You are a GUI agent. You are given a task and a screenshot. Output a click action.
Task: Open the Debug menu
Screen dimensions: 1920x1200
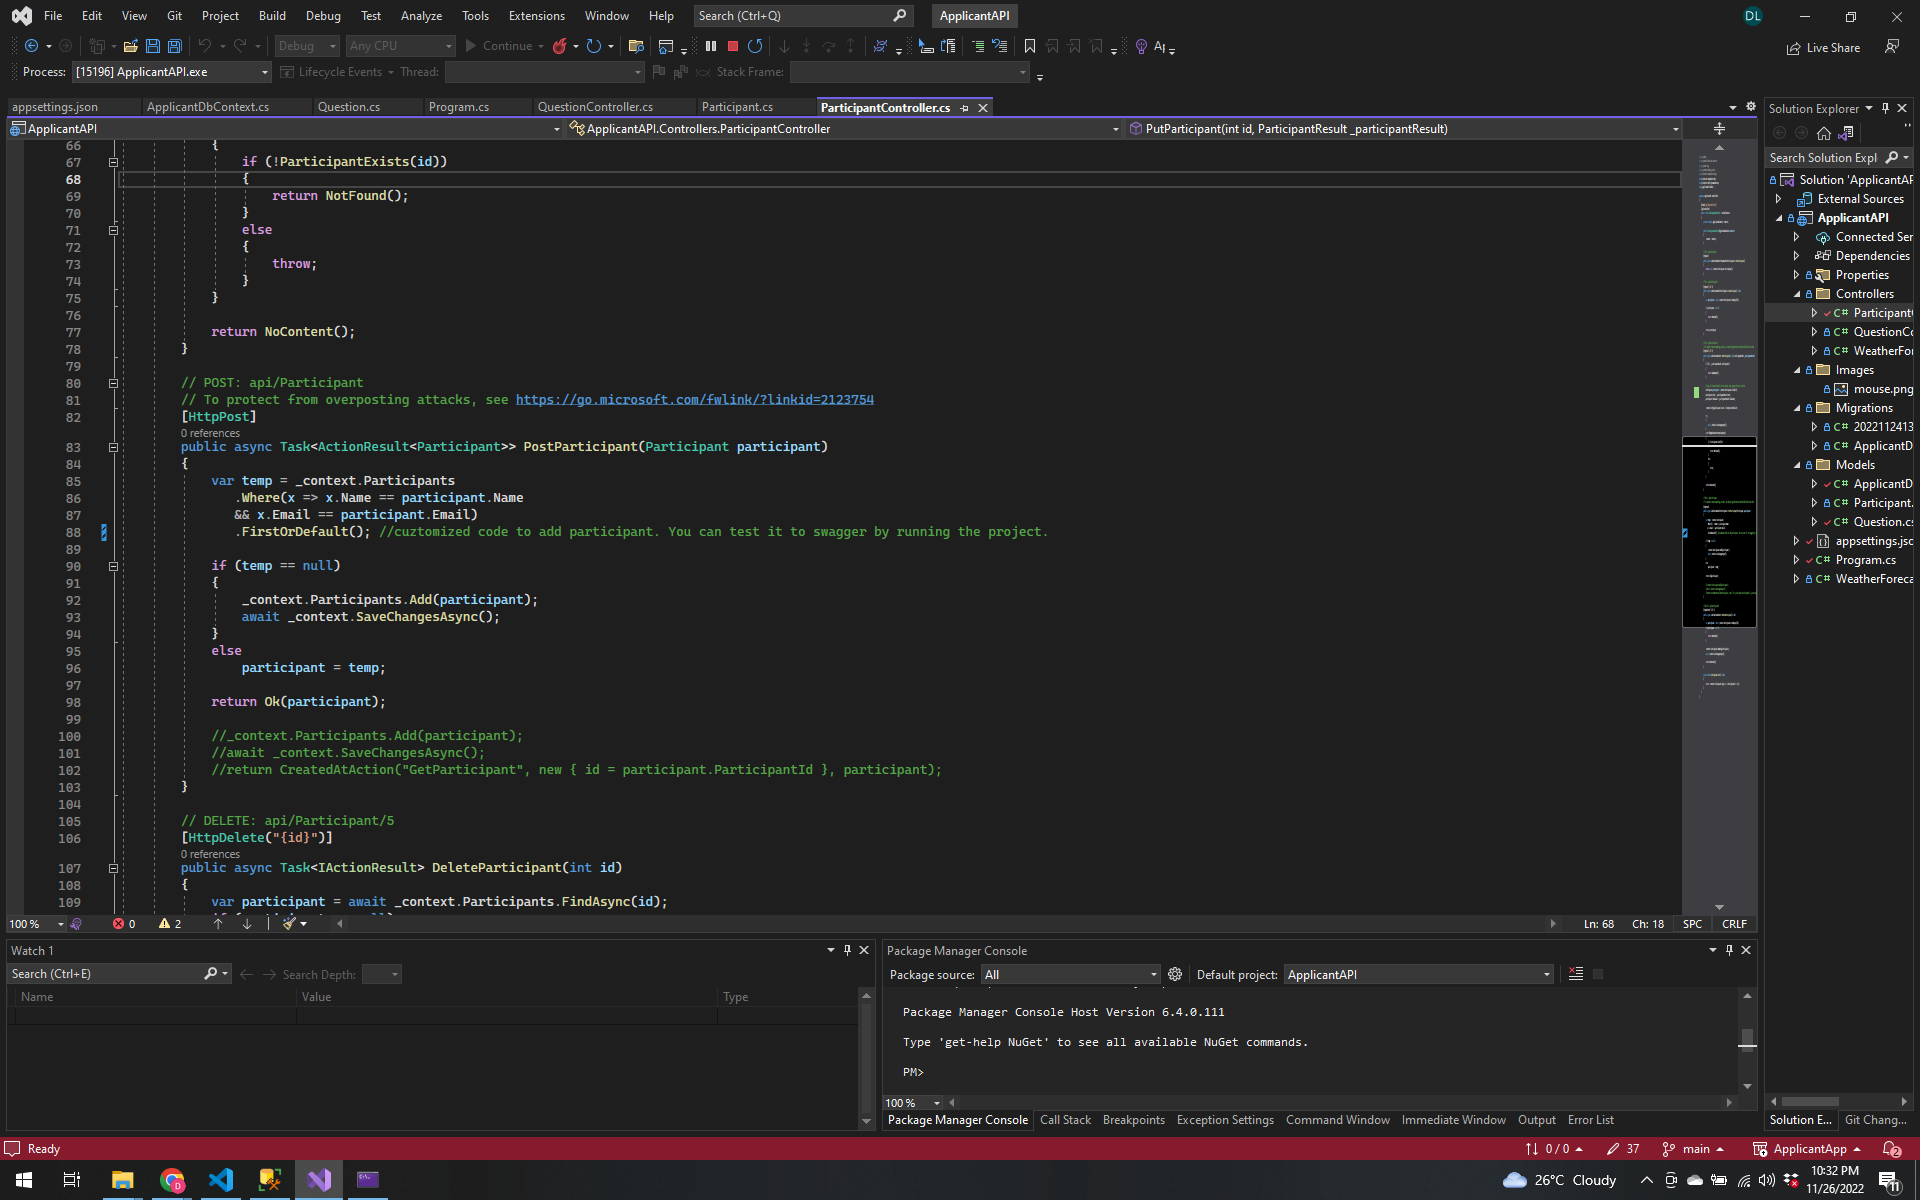point(323,15)
